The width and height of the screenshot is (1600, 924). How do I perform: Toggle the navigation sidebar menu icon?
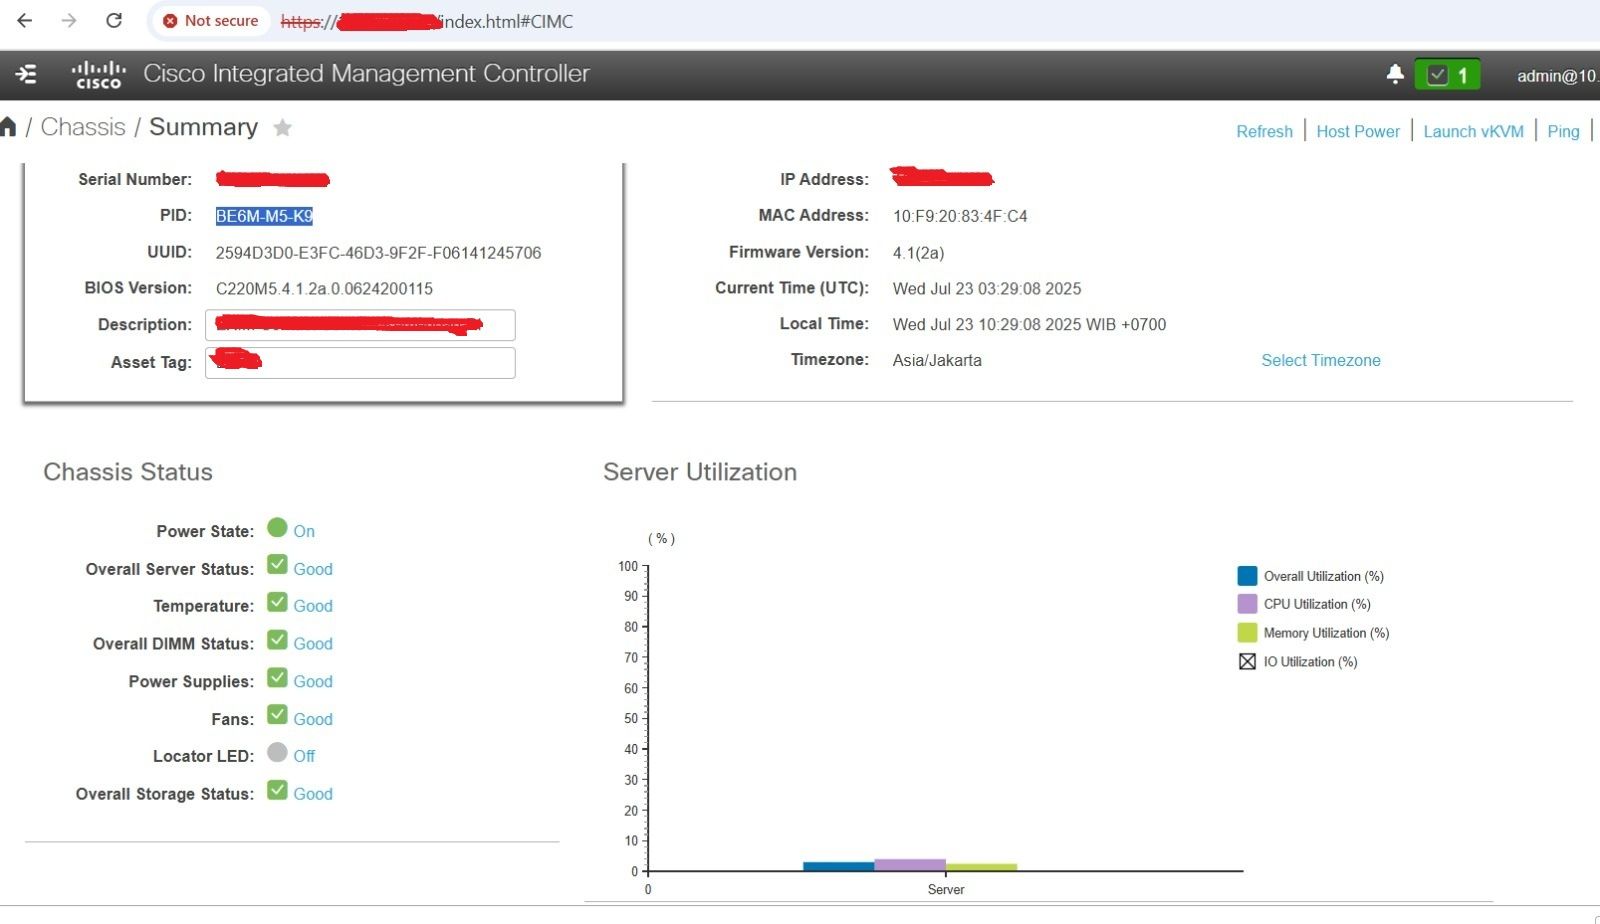(27, 74)
